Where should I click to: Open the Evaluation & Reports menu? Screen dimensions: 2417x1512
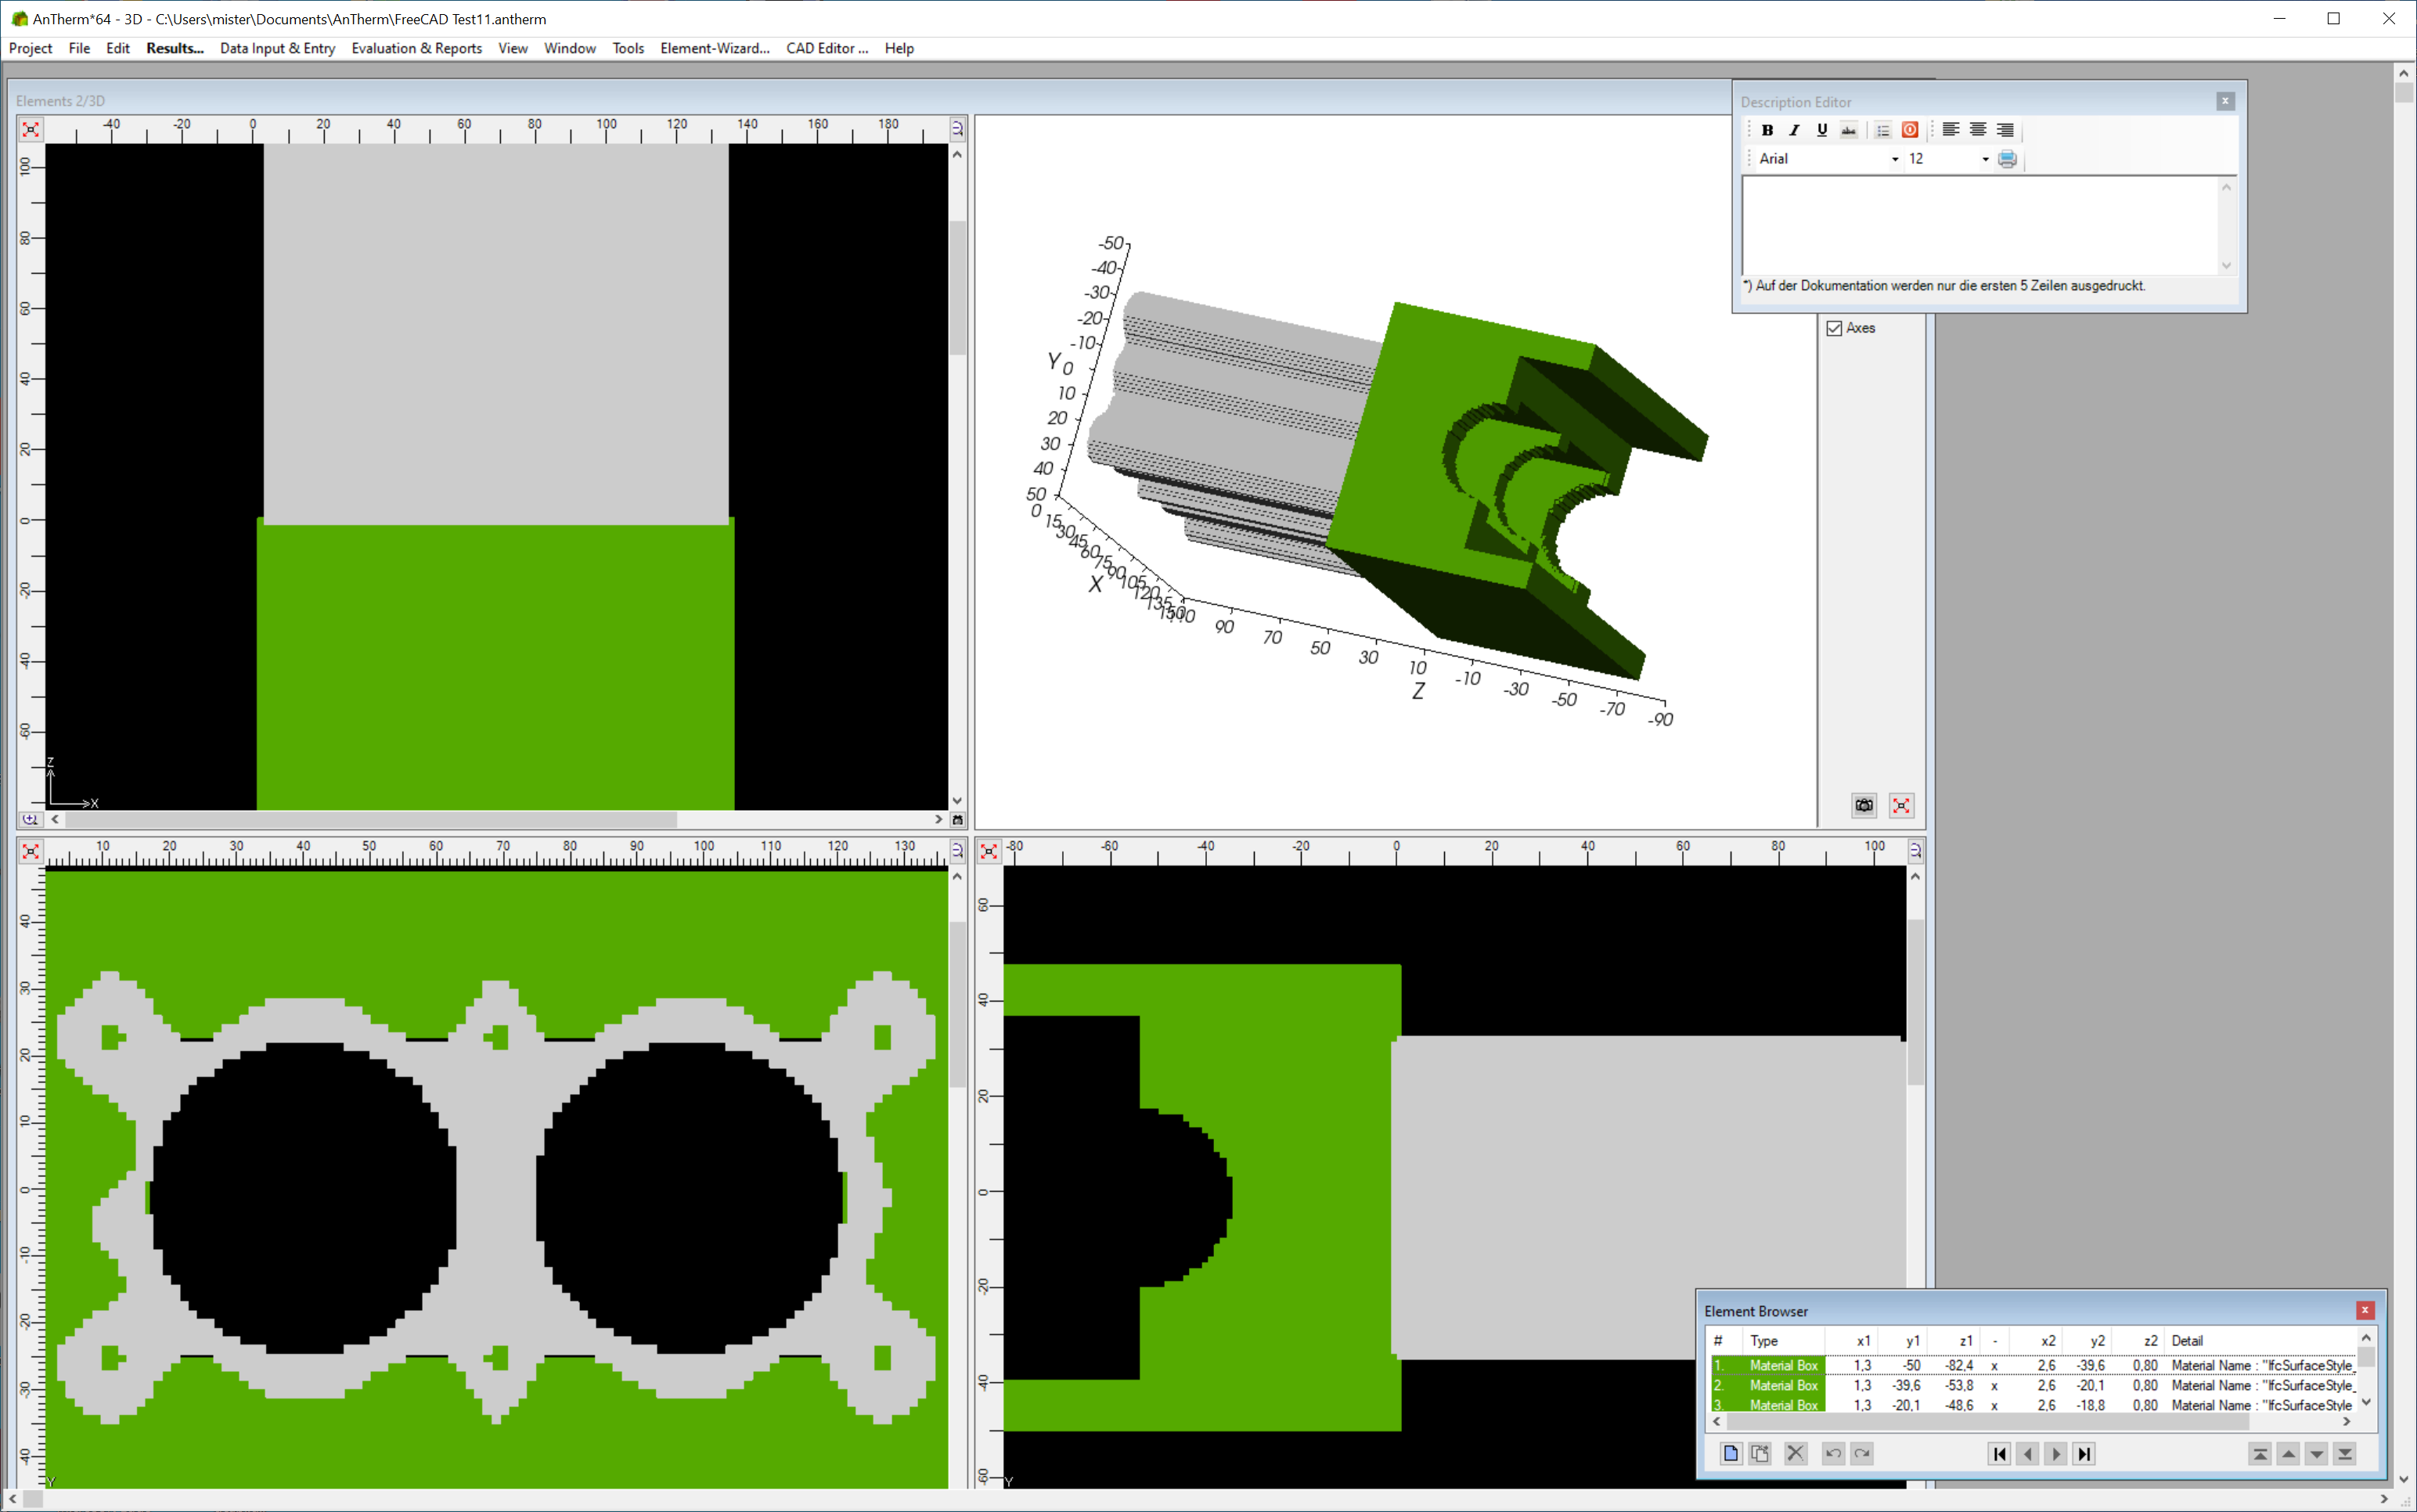416,48
